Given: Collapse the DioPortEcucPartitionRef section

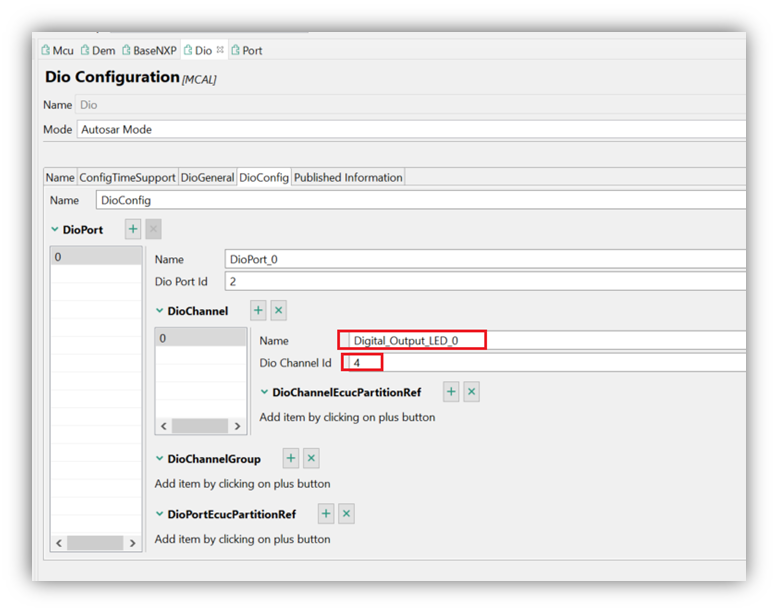Looking at the screenshot, I should (159, 514).
